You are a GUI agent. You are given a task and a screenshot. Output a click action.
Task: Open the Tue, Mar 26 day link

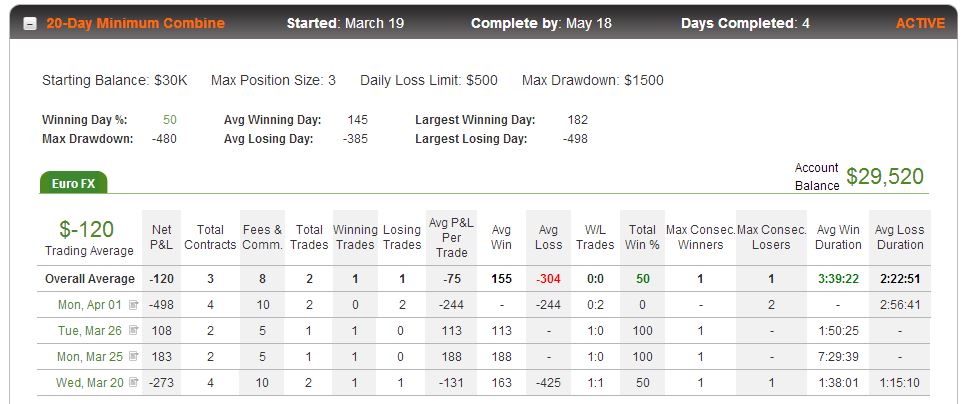90,331
